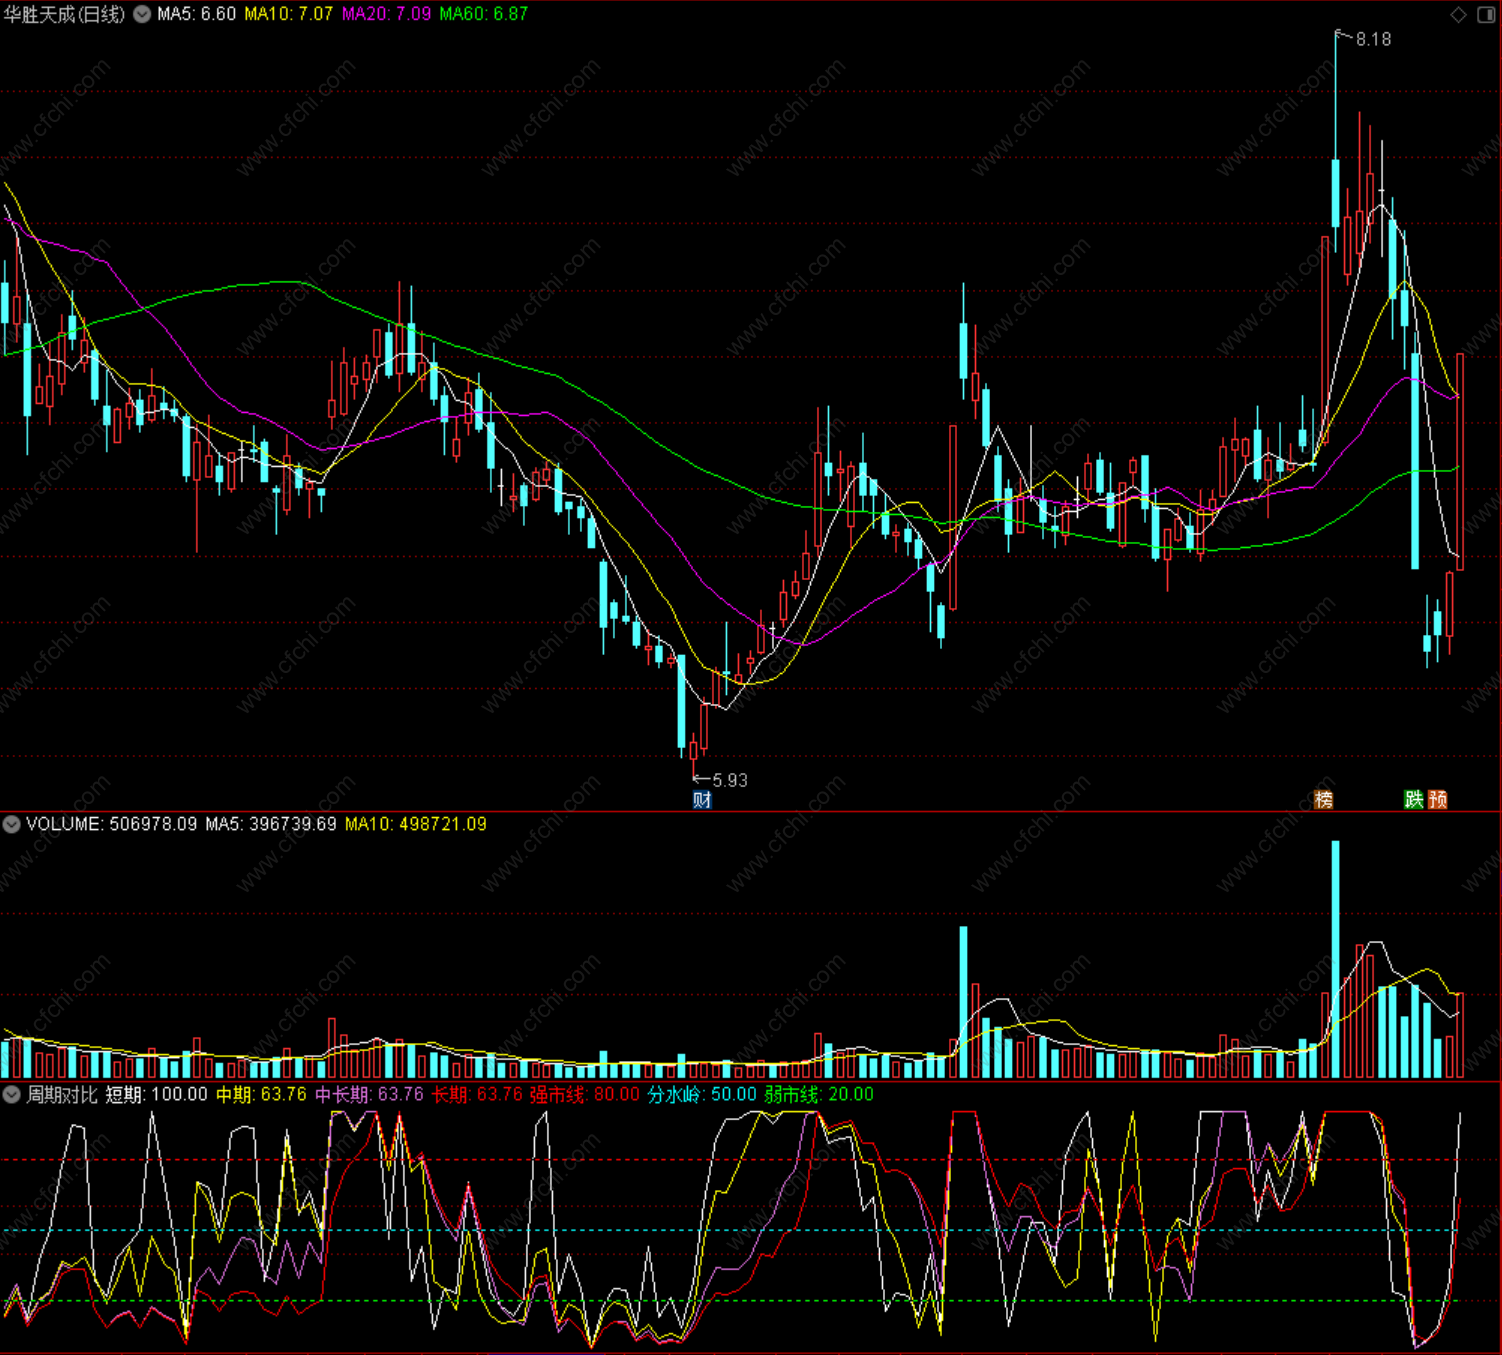
Task: Select the stock title 华胜天成(日线)
Action: click(64, 14)
